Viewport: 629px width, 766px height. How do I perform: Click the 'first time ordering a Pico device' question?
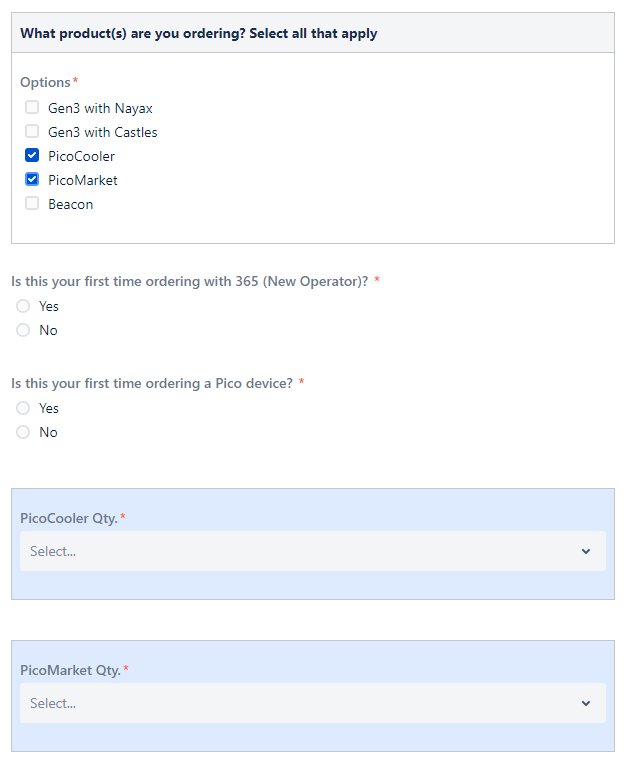(152, 383)
